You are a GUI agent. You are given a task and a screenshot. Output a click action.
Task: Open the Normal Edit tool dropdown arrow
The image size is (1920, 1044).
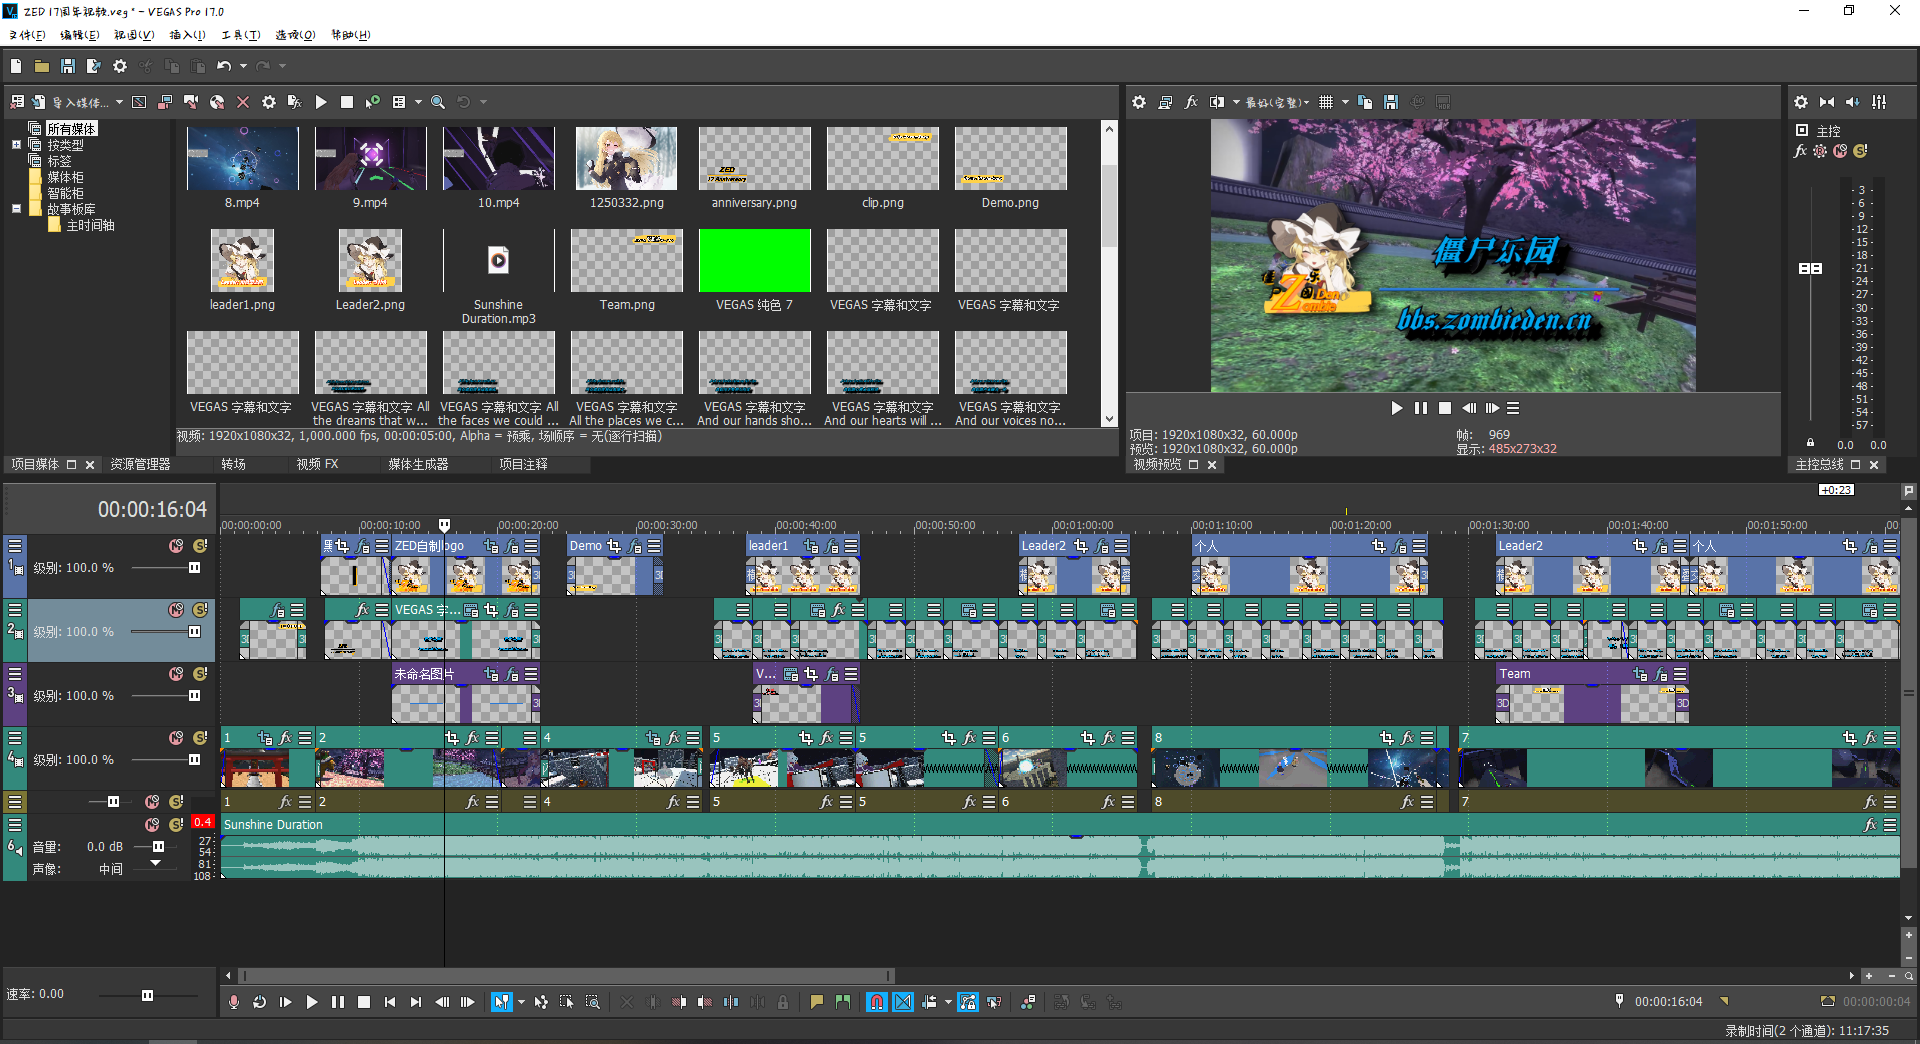click(521, 1001)
